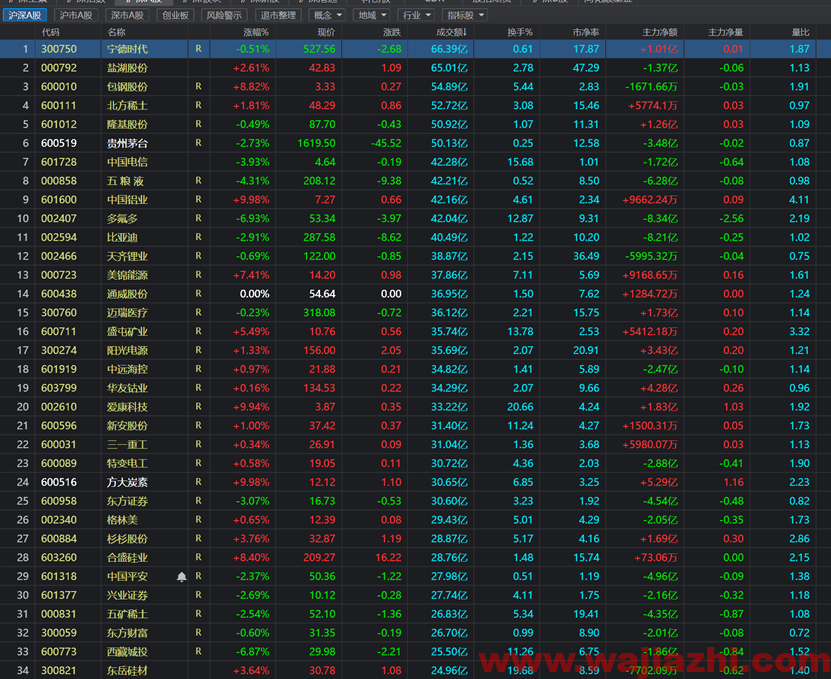Select stock 美锦能源
Image resolution: width=831 pixels, height=679 pixels.
tap(127, 275)
